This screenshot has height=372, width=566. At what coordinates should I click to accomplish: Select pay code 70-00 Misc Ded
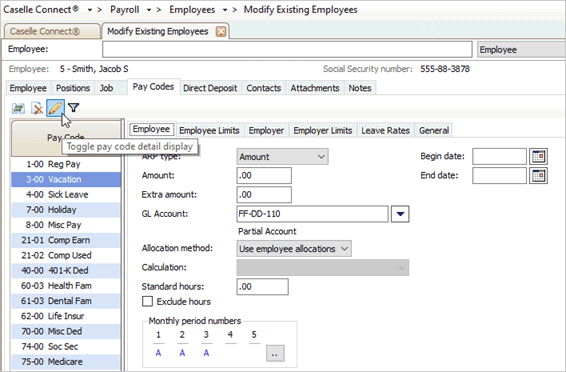(x=66, y=331)
